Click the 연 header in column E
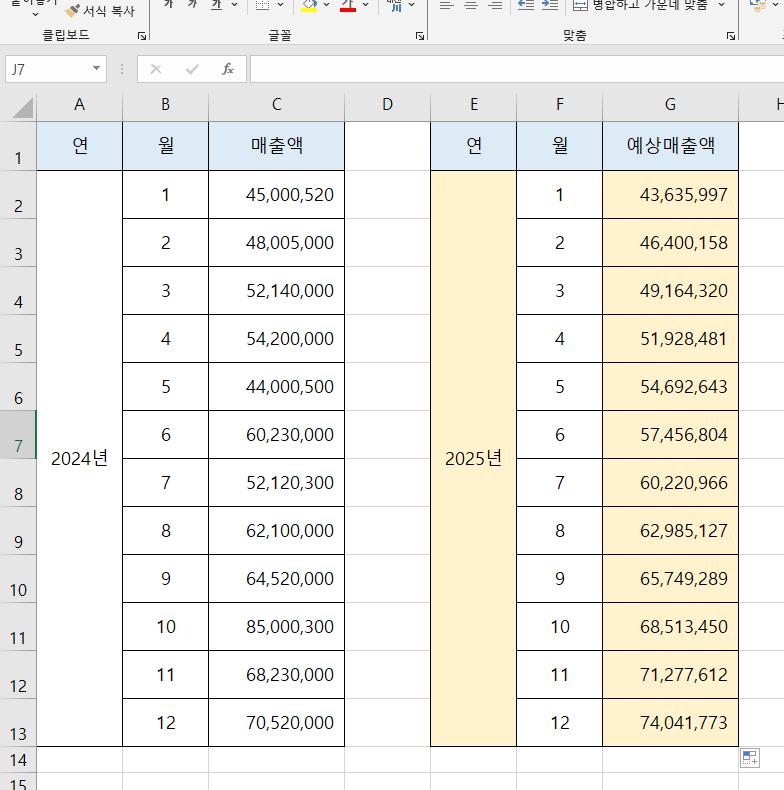 point(474,146)
